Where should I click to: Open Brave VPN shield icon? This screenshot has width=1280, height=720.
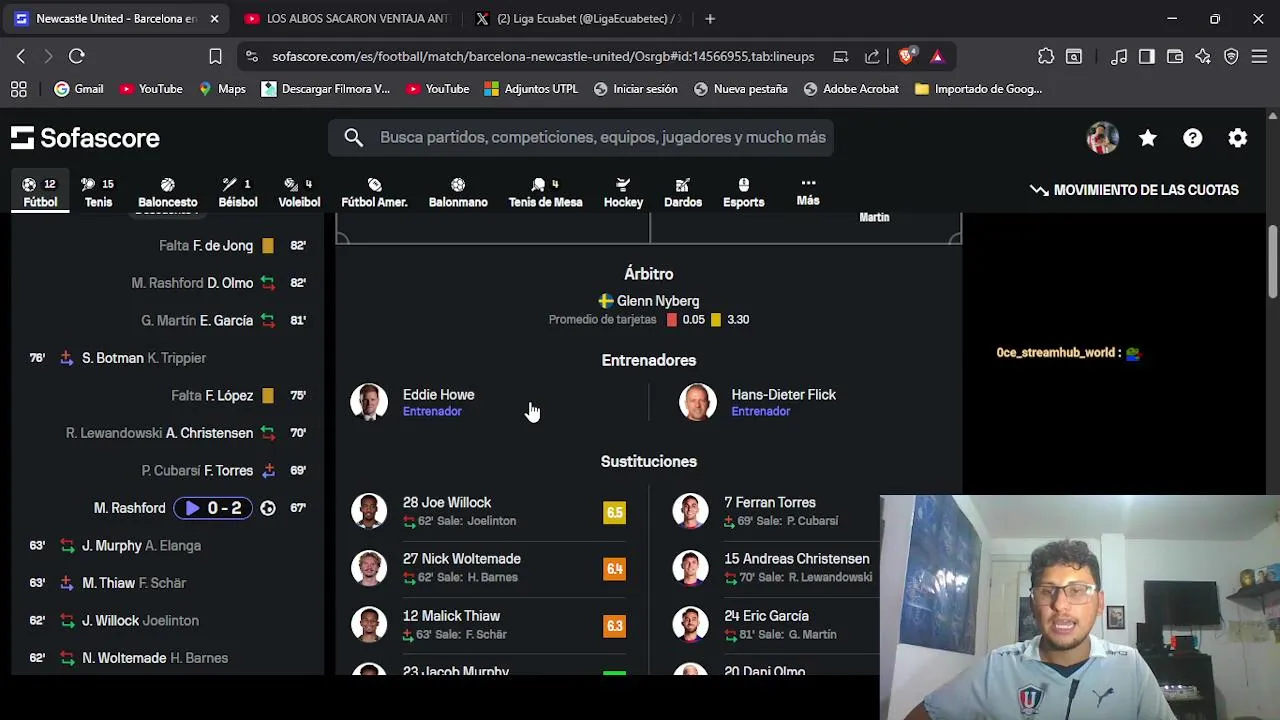pos(1231,56)
